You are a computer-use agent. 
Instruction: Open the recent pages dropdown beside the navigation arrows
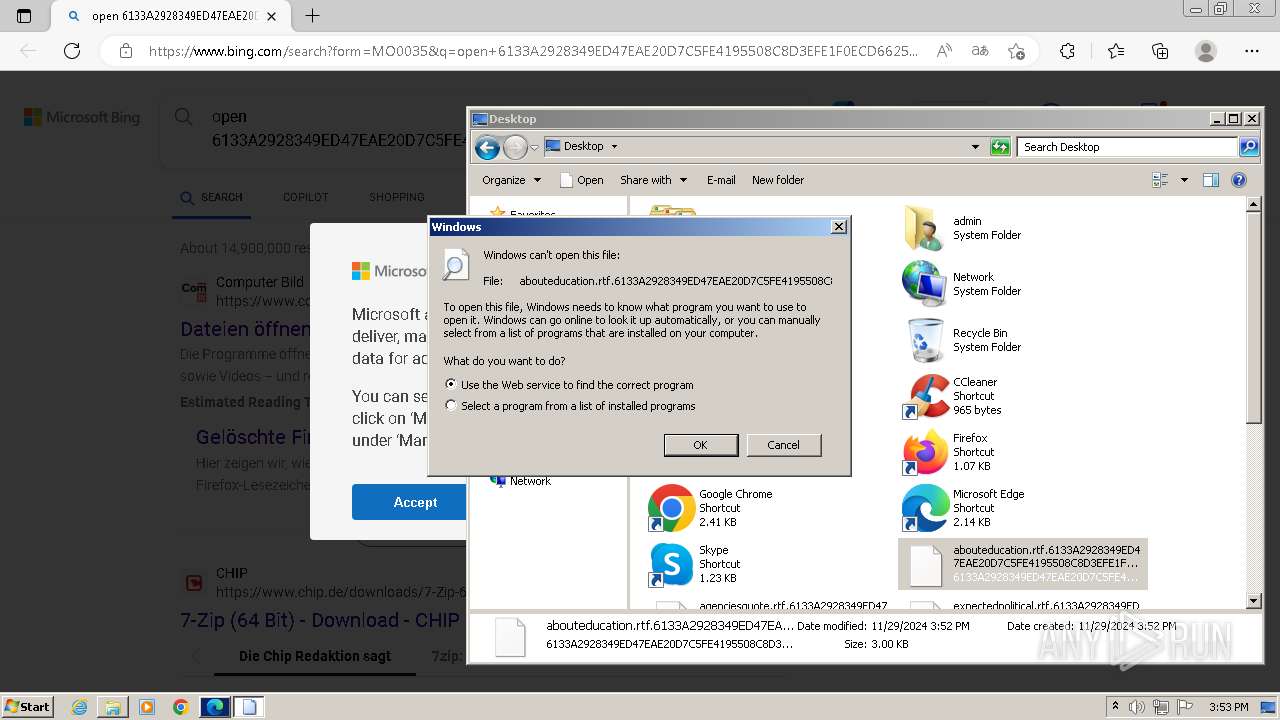(534, 148)
